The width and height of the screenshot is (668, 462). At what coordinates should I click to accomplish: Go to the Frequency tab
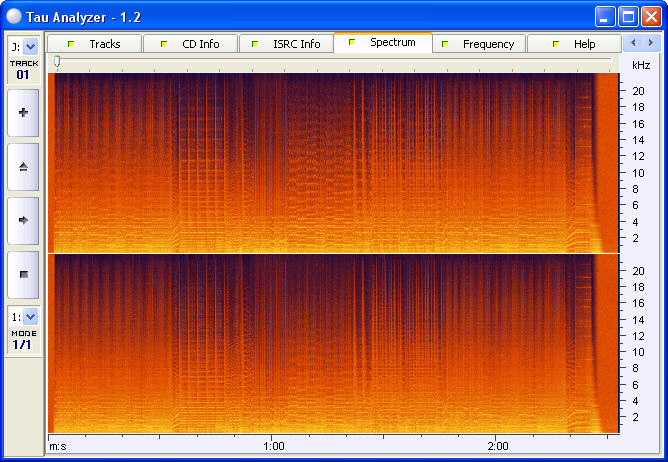pyautogui.click(x=479, y=44)
